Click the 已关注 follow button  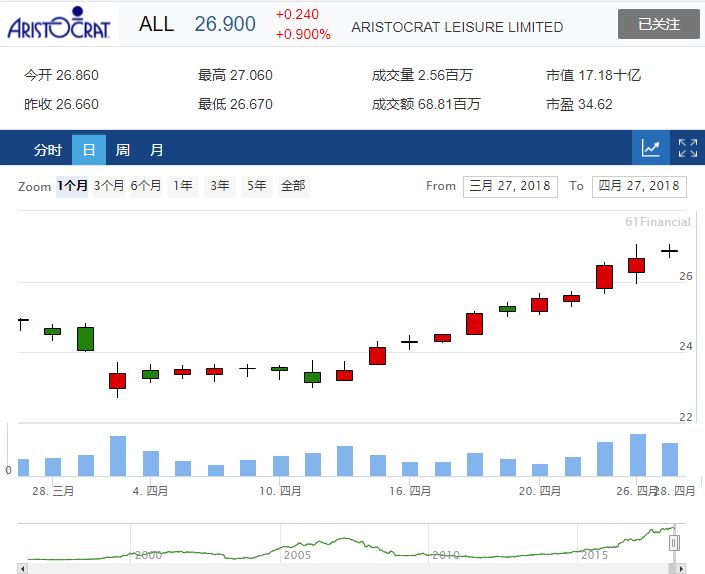[658, 24]
